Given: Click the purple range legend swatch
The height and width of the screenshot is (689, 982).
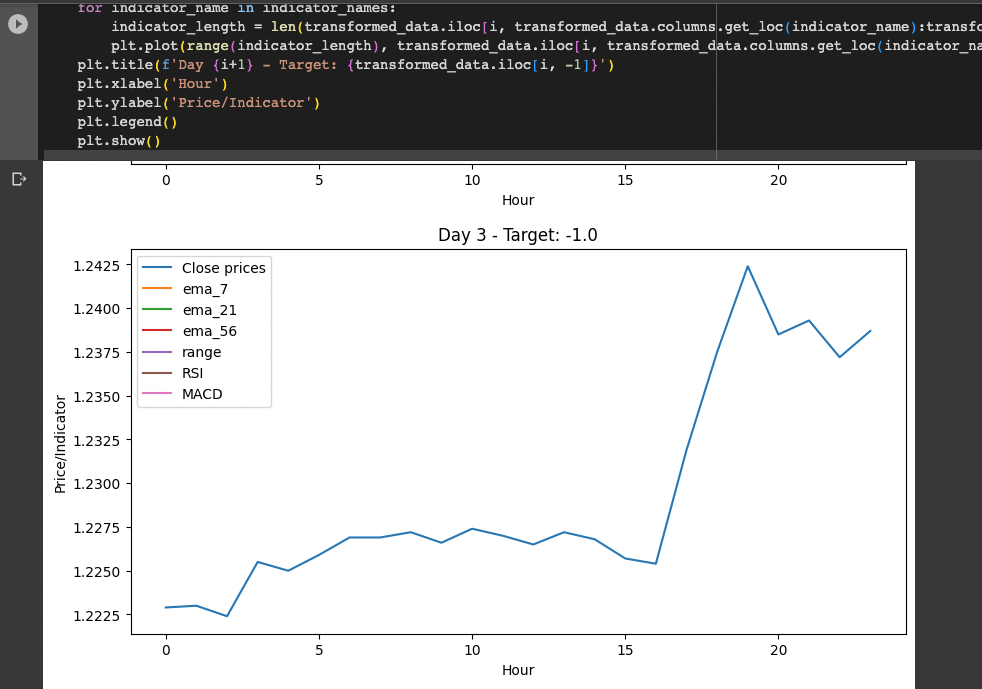Looking at the screenshot, I should [x=157, y=352].
